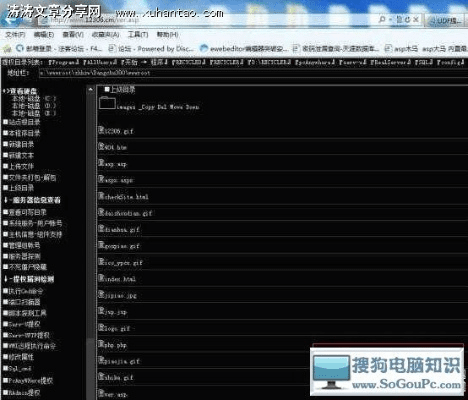Open 查看可写目录 in sidebar
Screen dimensions: 468x400
[25, 212]
